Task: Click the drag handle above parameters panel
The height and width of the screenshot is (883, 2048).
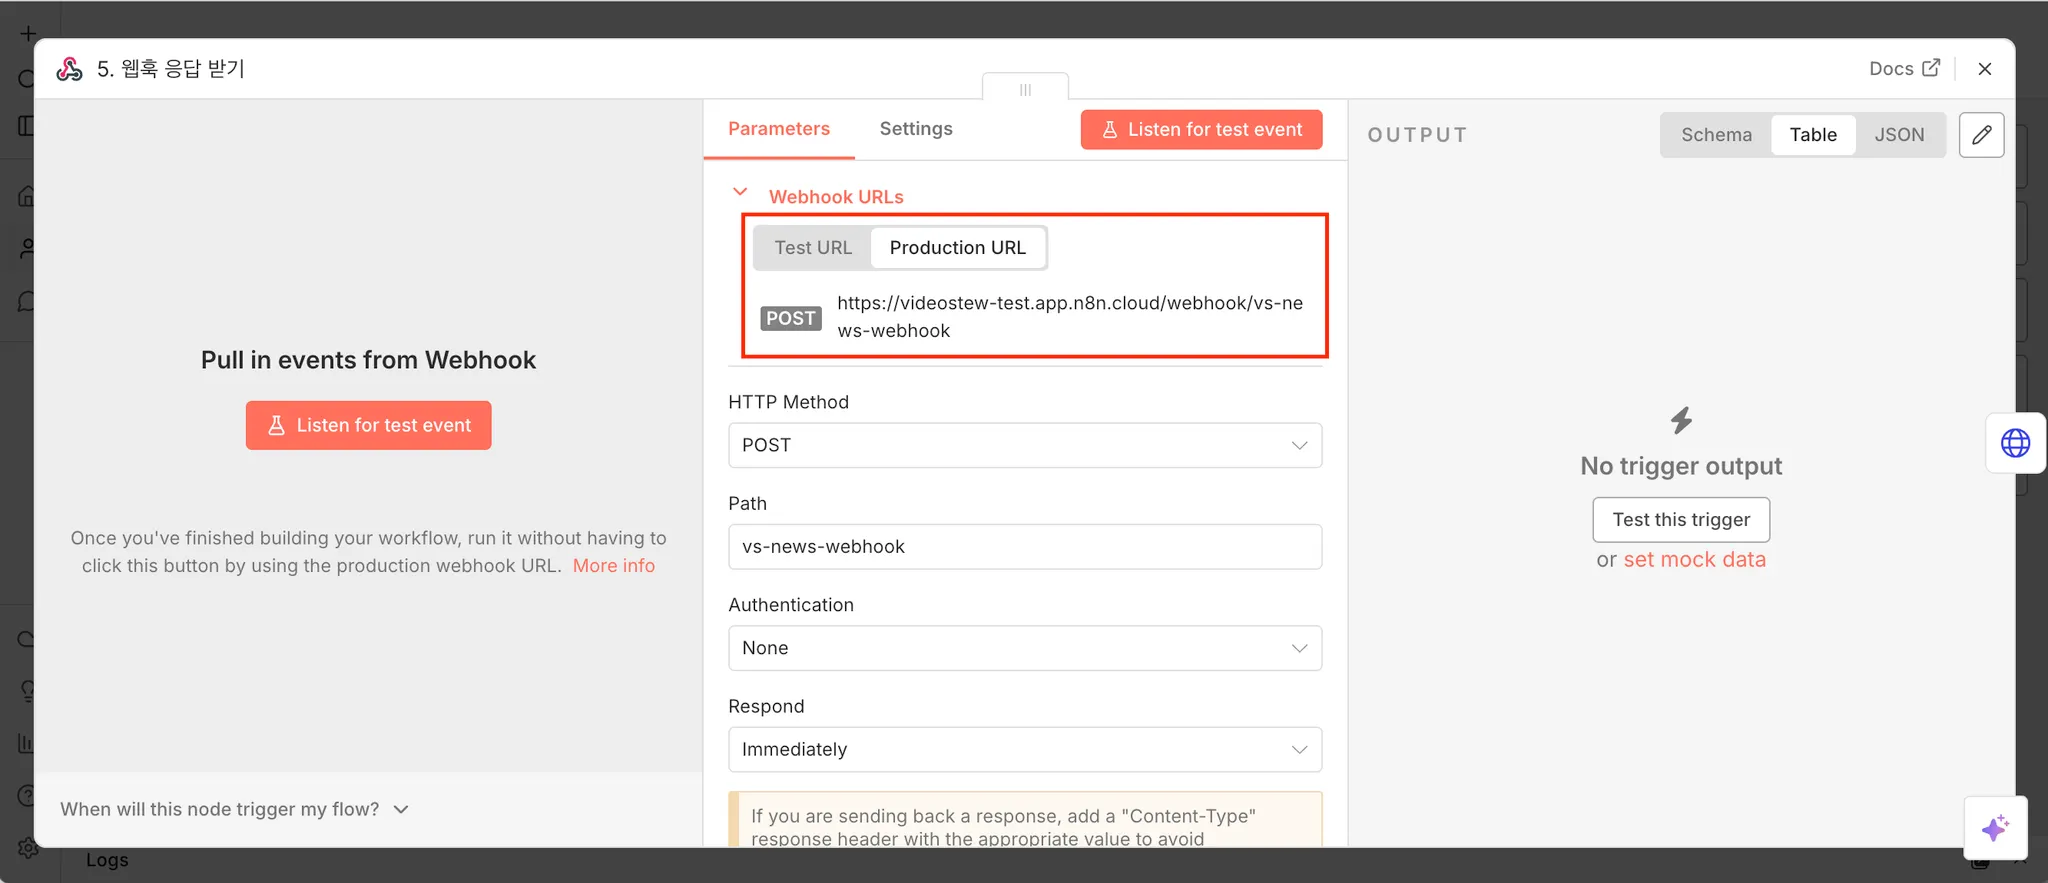Action: pos(1025,90)
